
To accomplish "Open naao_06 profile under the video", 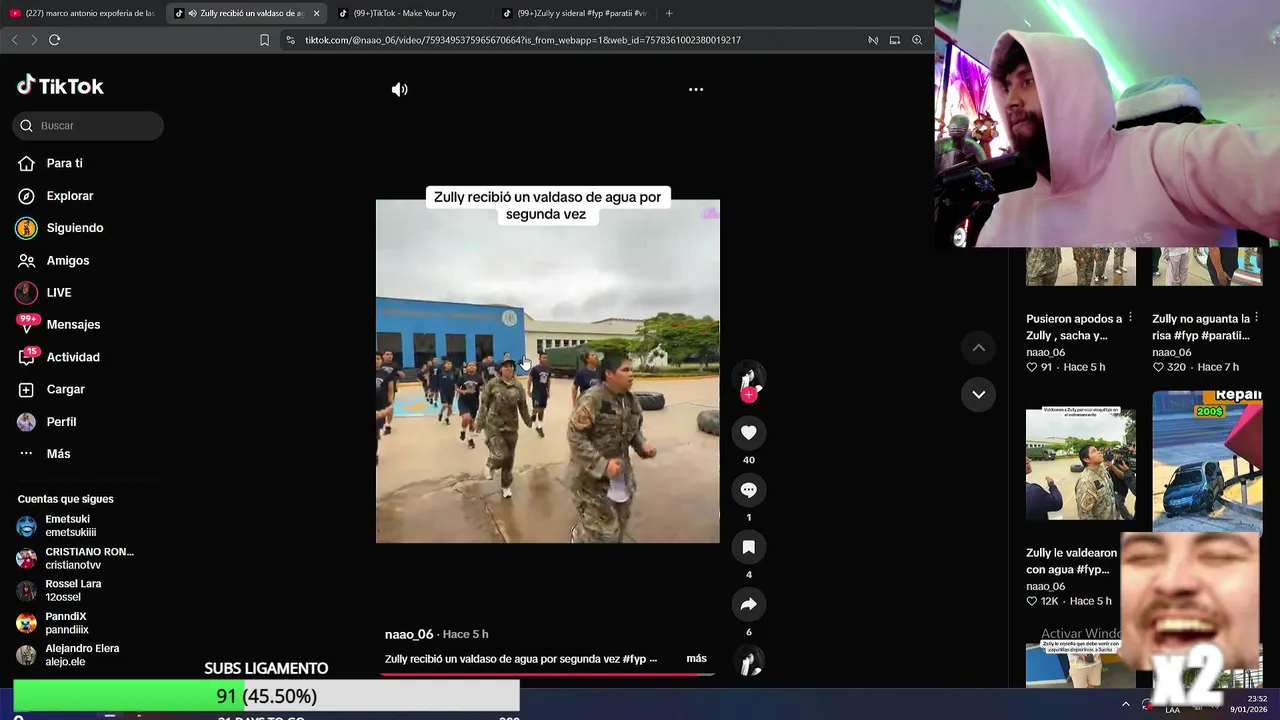I will 409,634.
